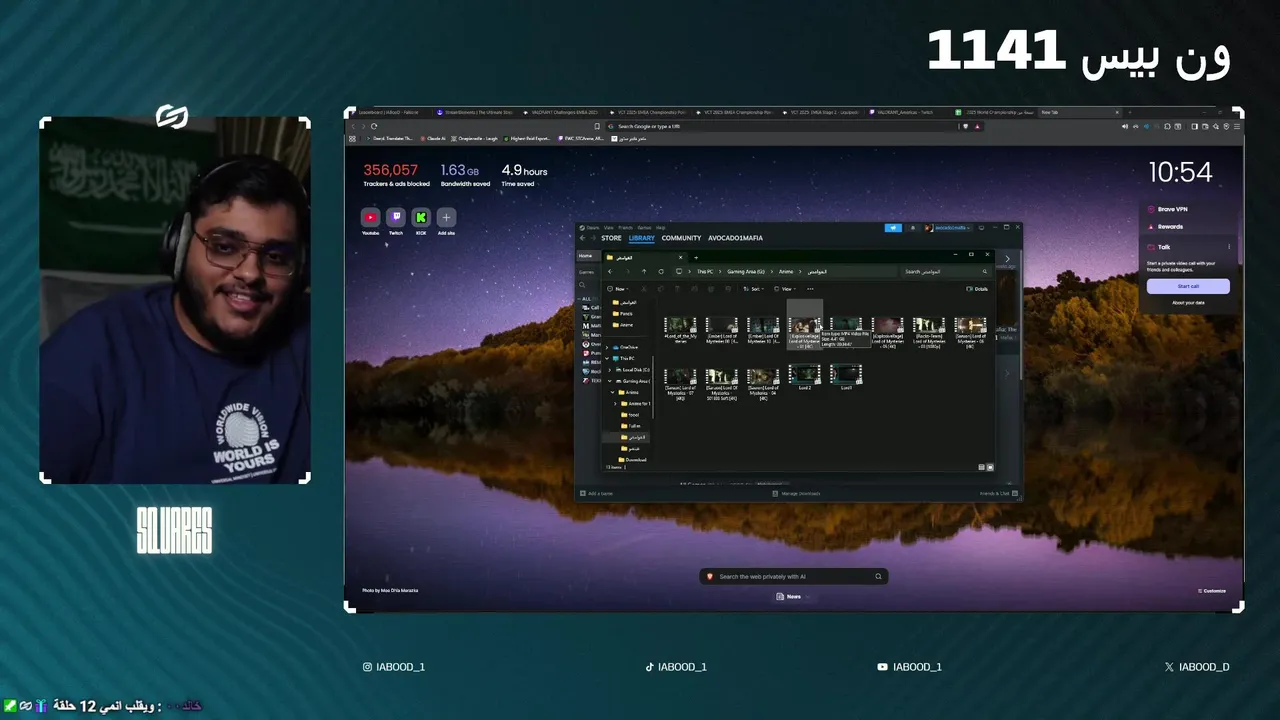The width and height of the screenshot is (1280, 720).
Task: Click the Brave Shields icon in the address bar
Action: pyautogui.click(x=964, y=126)
